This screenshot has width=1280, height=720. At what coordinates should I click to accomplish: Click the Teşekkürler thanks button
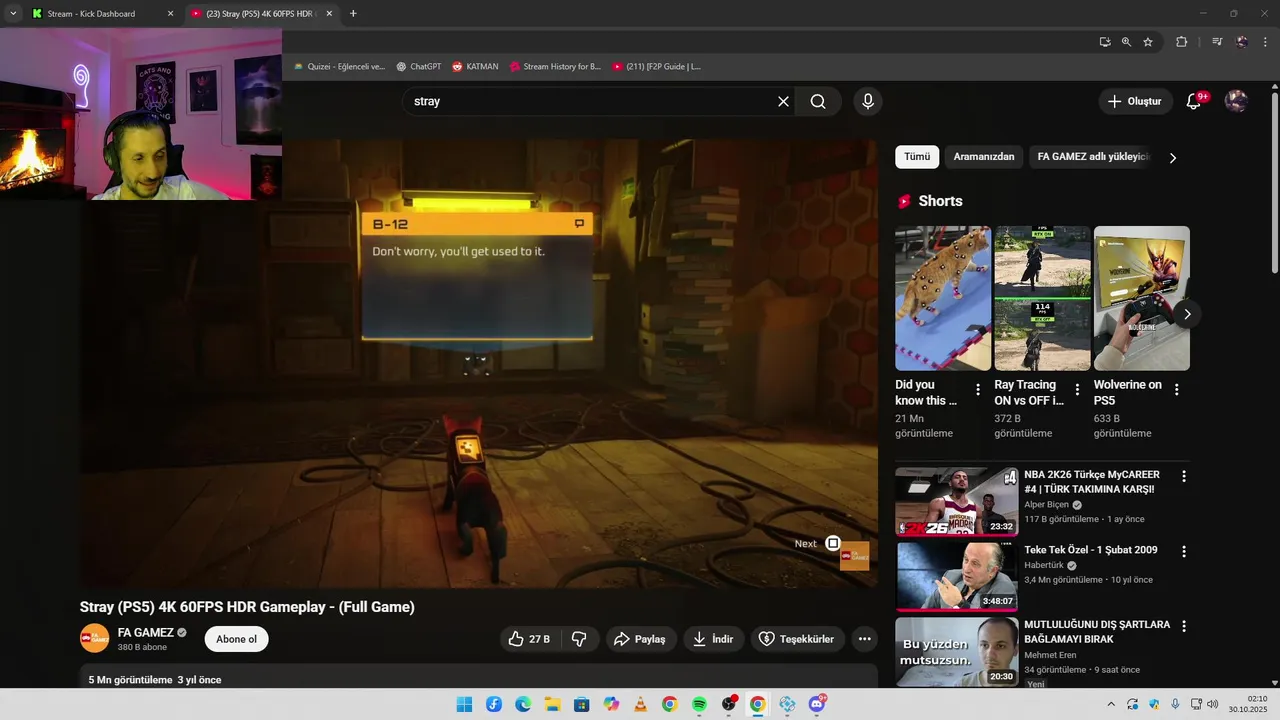pyautogui.click(x=797, y=639)
